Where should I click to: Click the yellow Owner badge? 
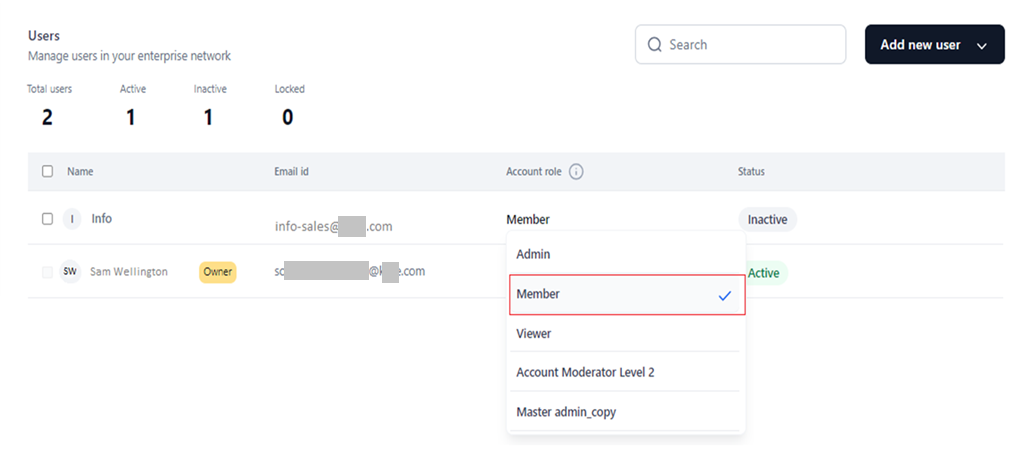pyautogui.click(x=217, y=272)
